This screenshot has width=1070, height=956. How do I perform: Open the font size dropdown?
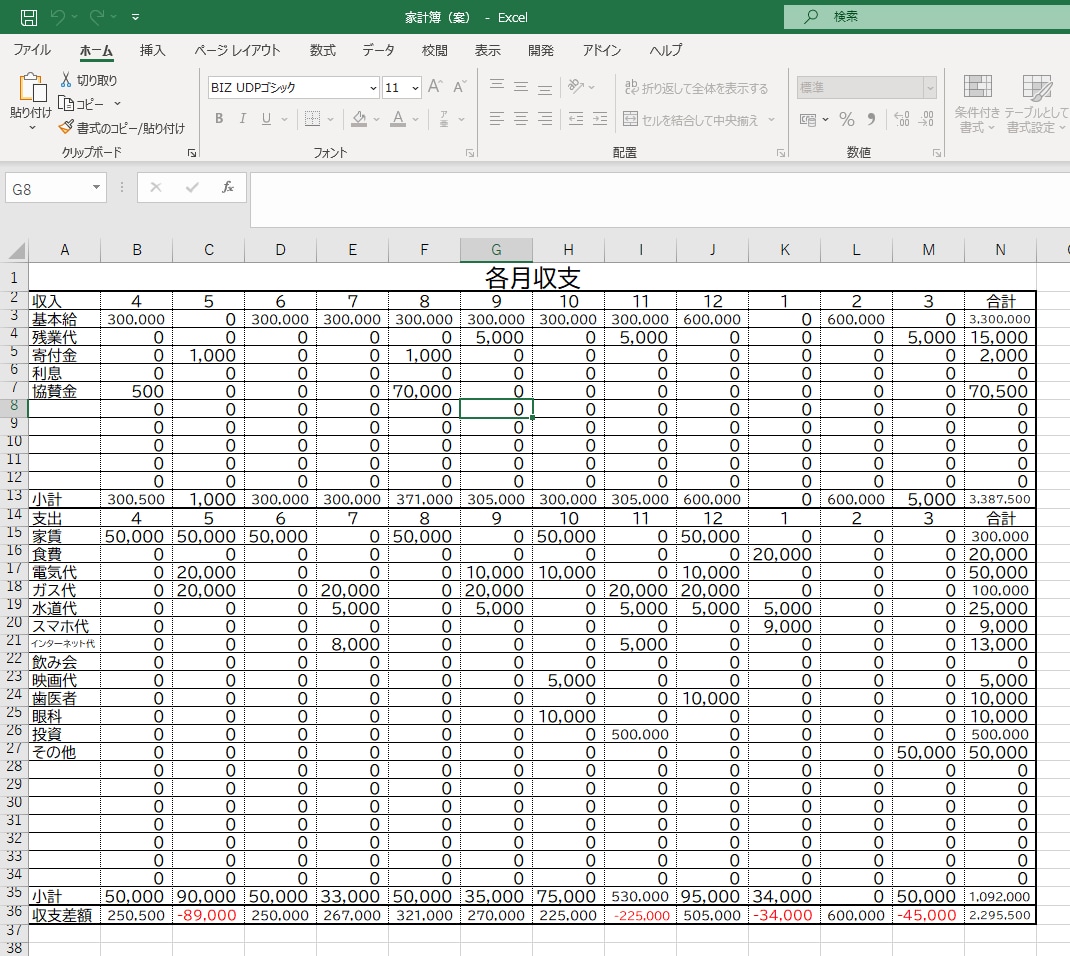(x=415, y=88)
